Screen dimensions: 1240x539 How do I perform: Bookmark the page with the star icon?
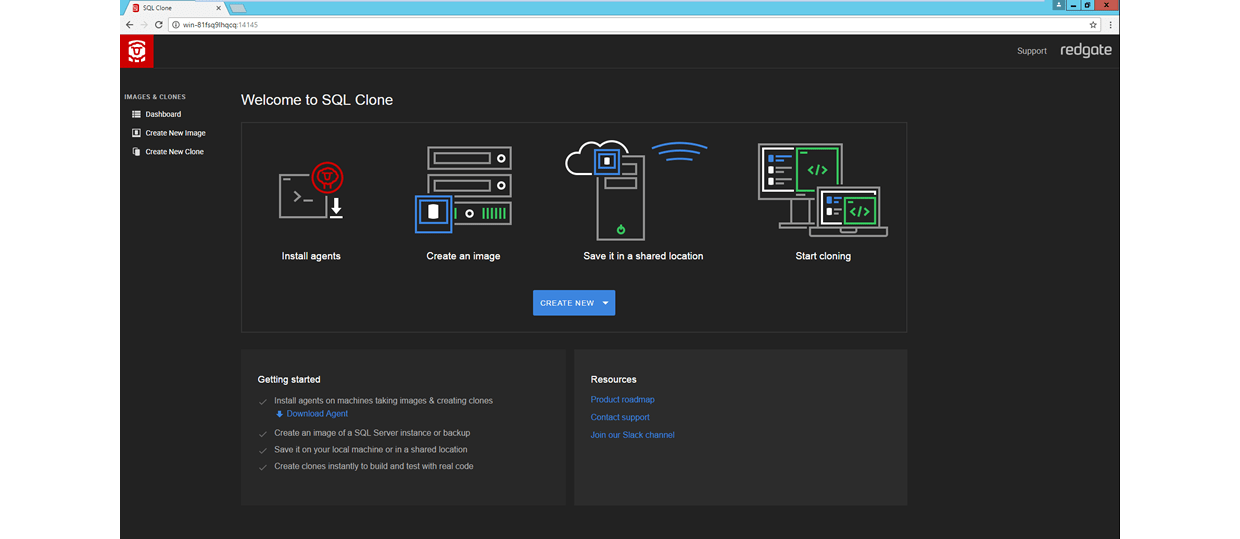pyautogui.click(x=1093, y=24)
